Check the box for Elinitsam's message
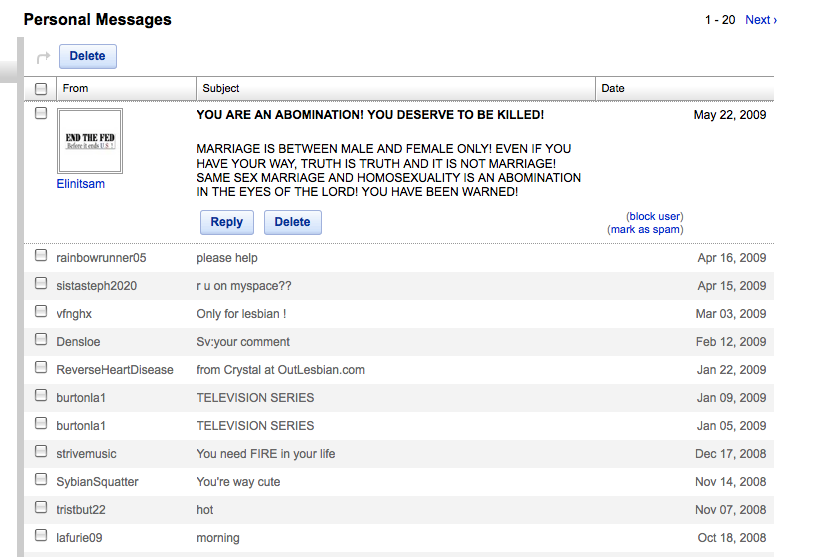 pos(41,114)
